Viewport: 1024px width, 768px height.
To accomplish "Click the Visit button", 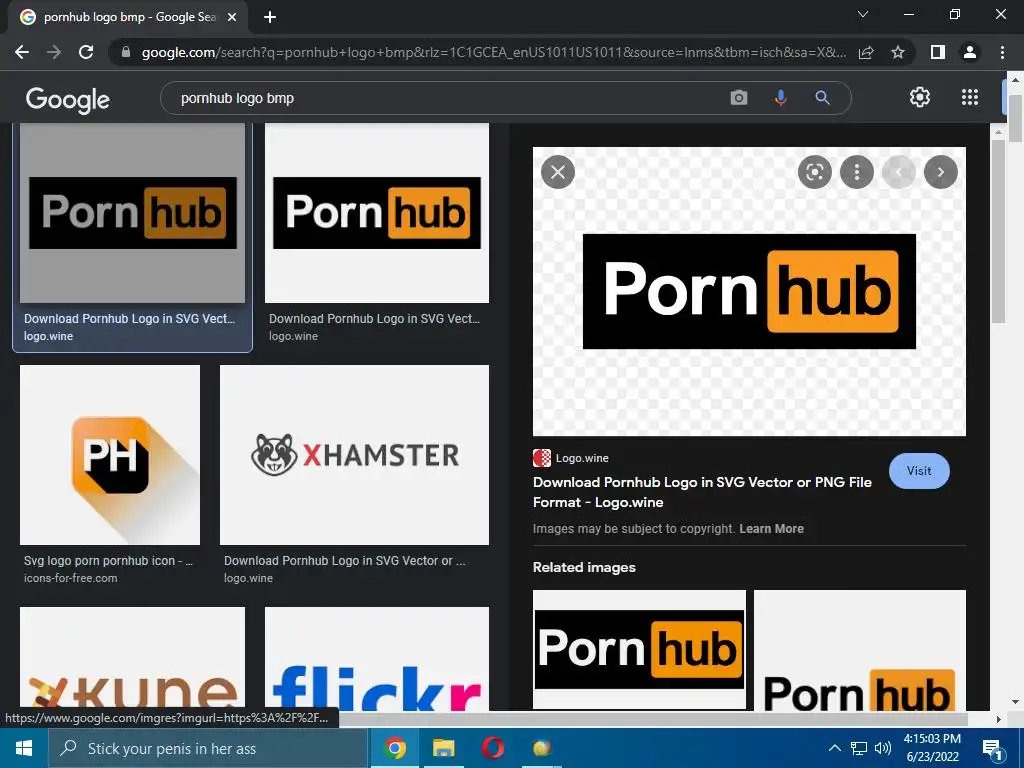I will point(919,471).
